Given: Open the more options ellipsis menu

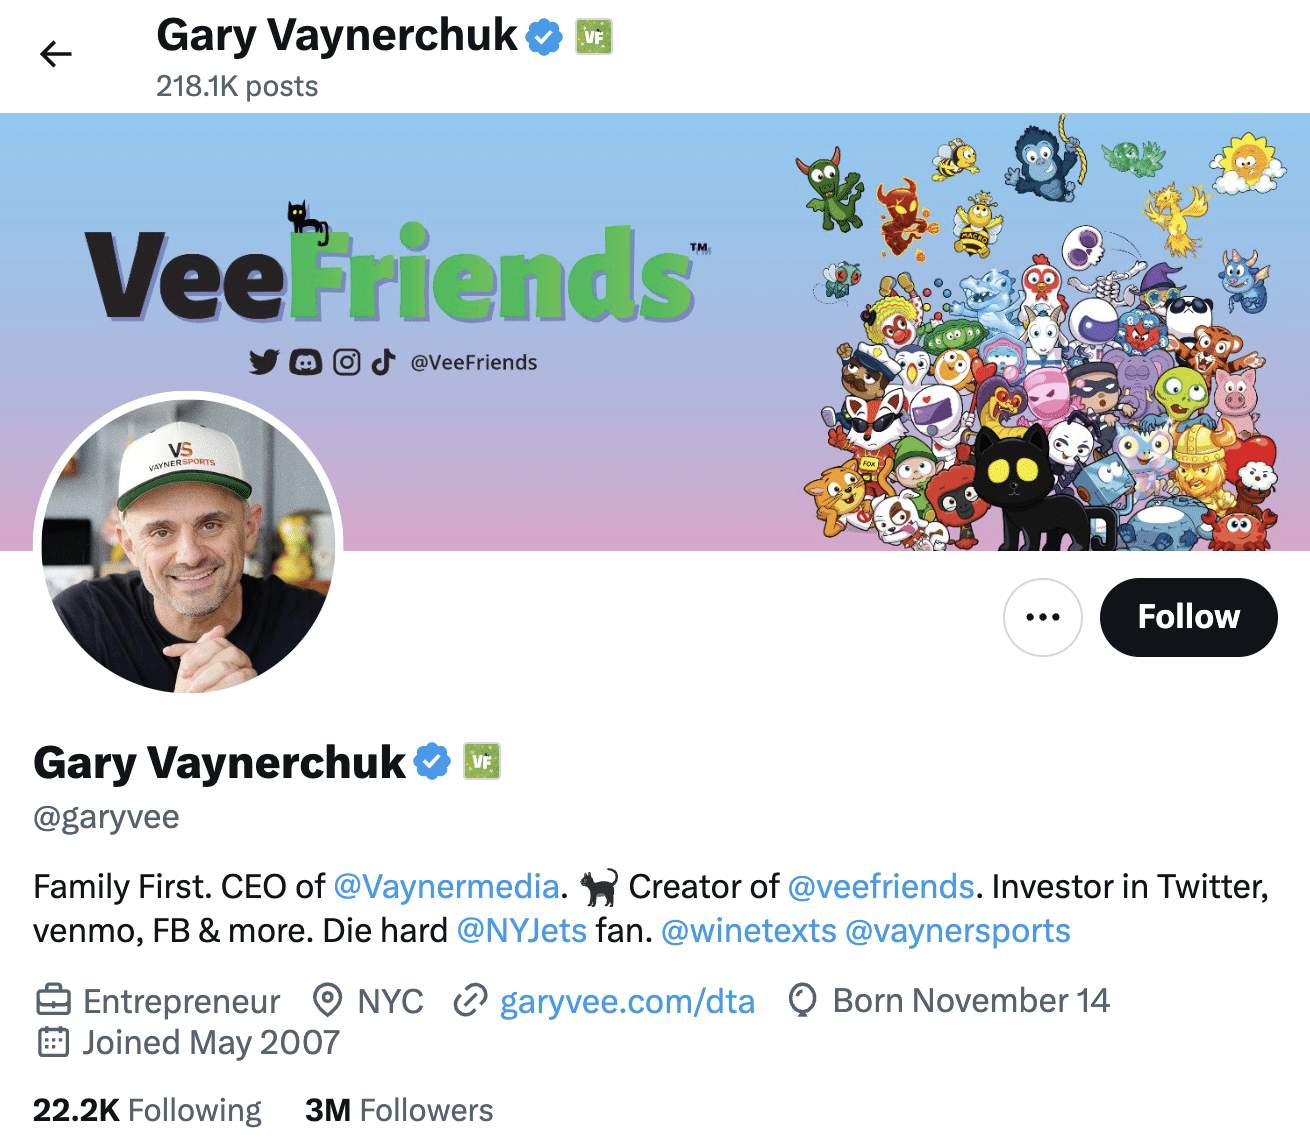Looking at the screenshot, I should [x=1042, y=617].
